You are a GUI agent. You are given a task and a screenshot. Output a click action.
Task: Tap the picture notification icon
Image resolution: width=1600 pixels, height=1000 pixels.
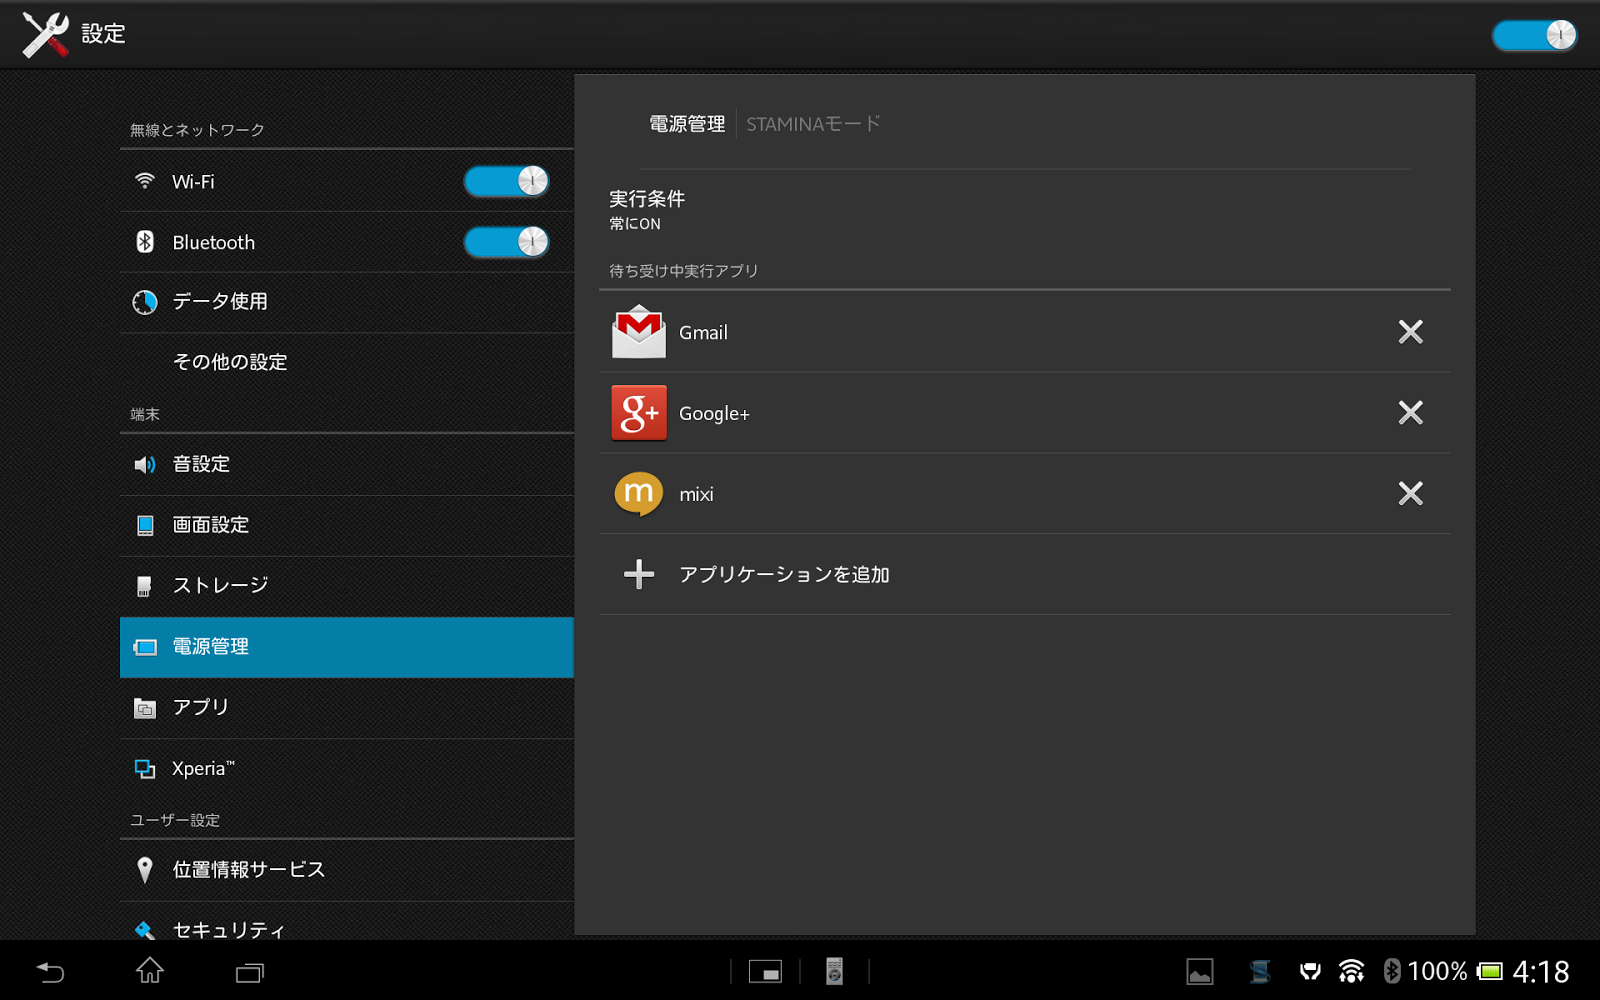click(1200, 971)
